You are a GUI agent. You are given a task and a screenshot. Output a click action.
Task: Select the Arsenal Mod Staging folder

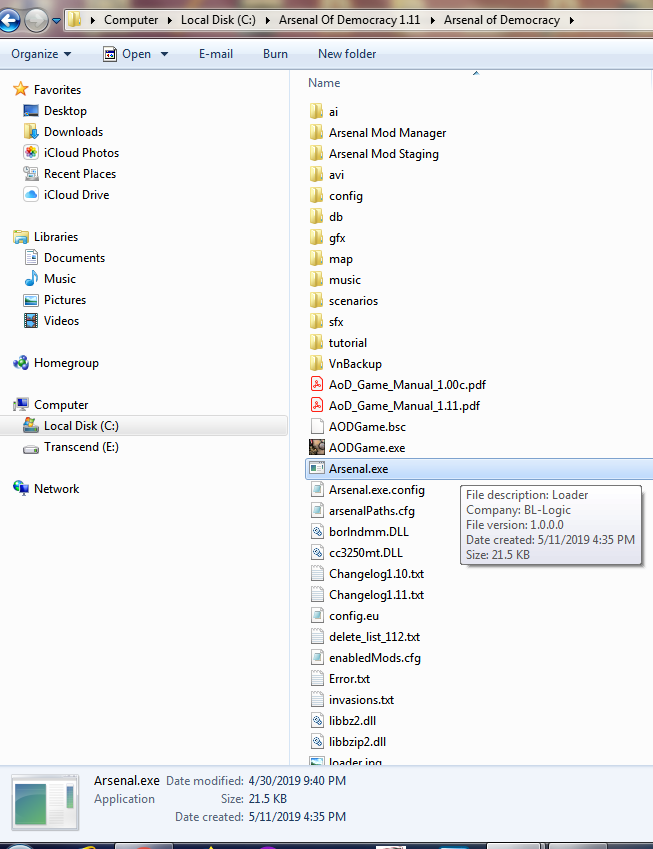click(x=374, y=154)
